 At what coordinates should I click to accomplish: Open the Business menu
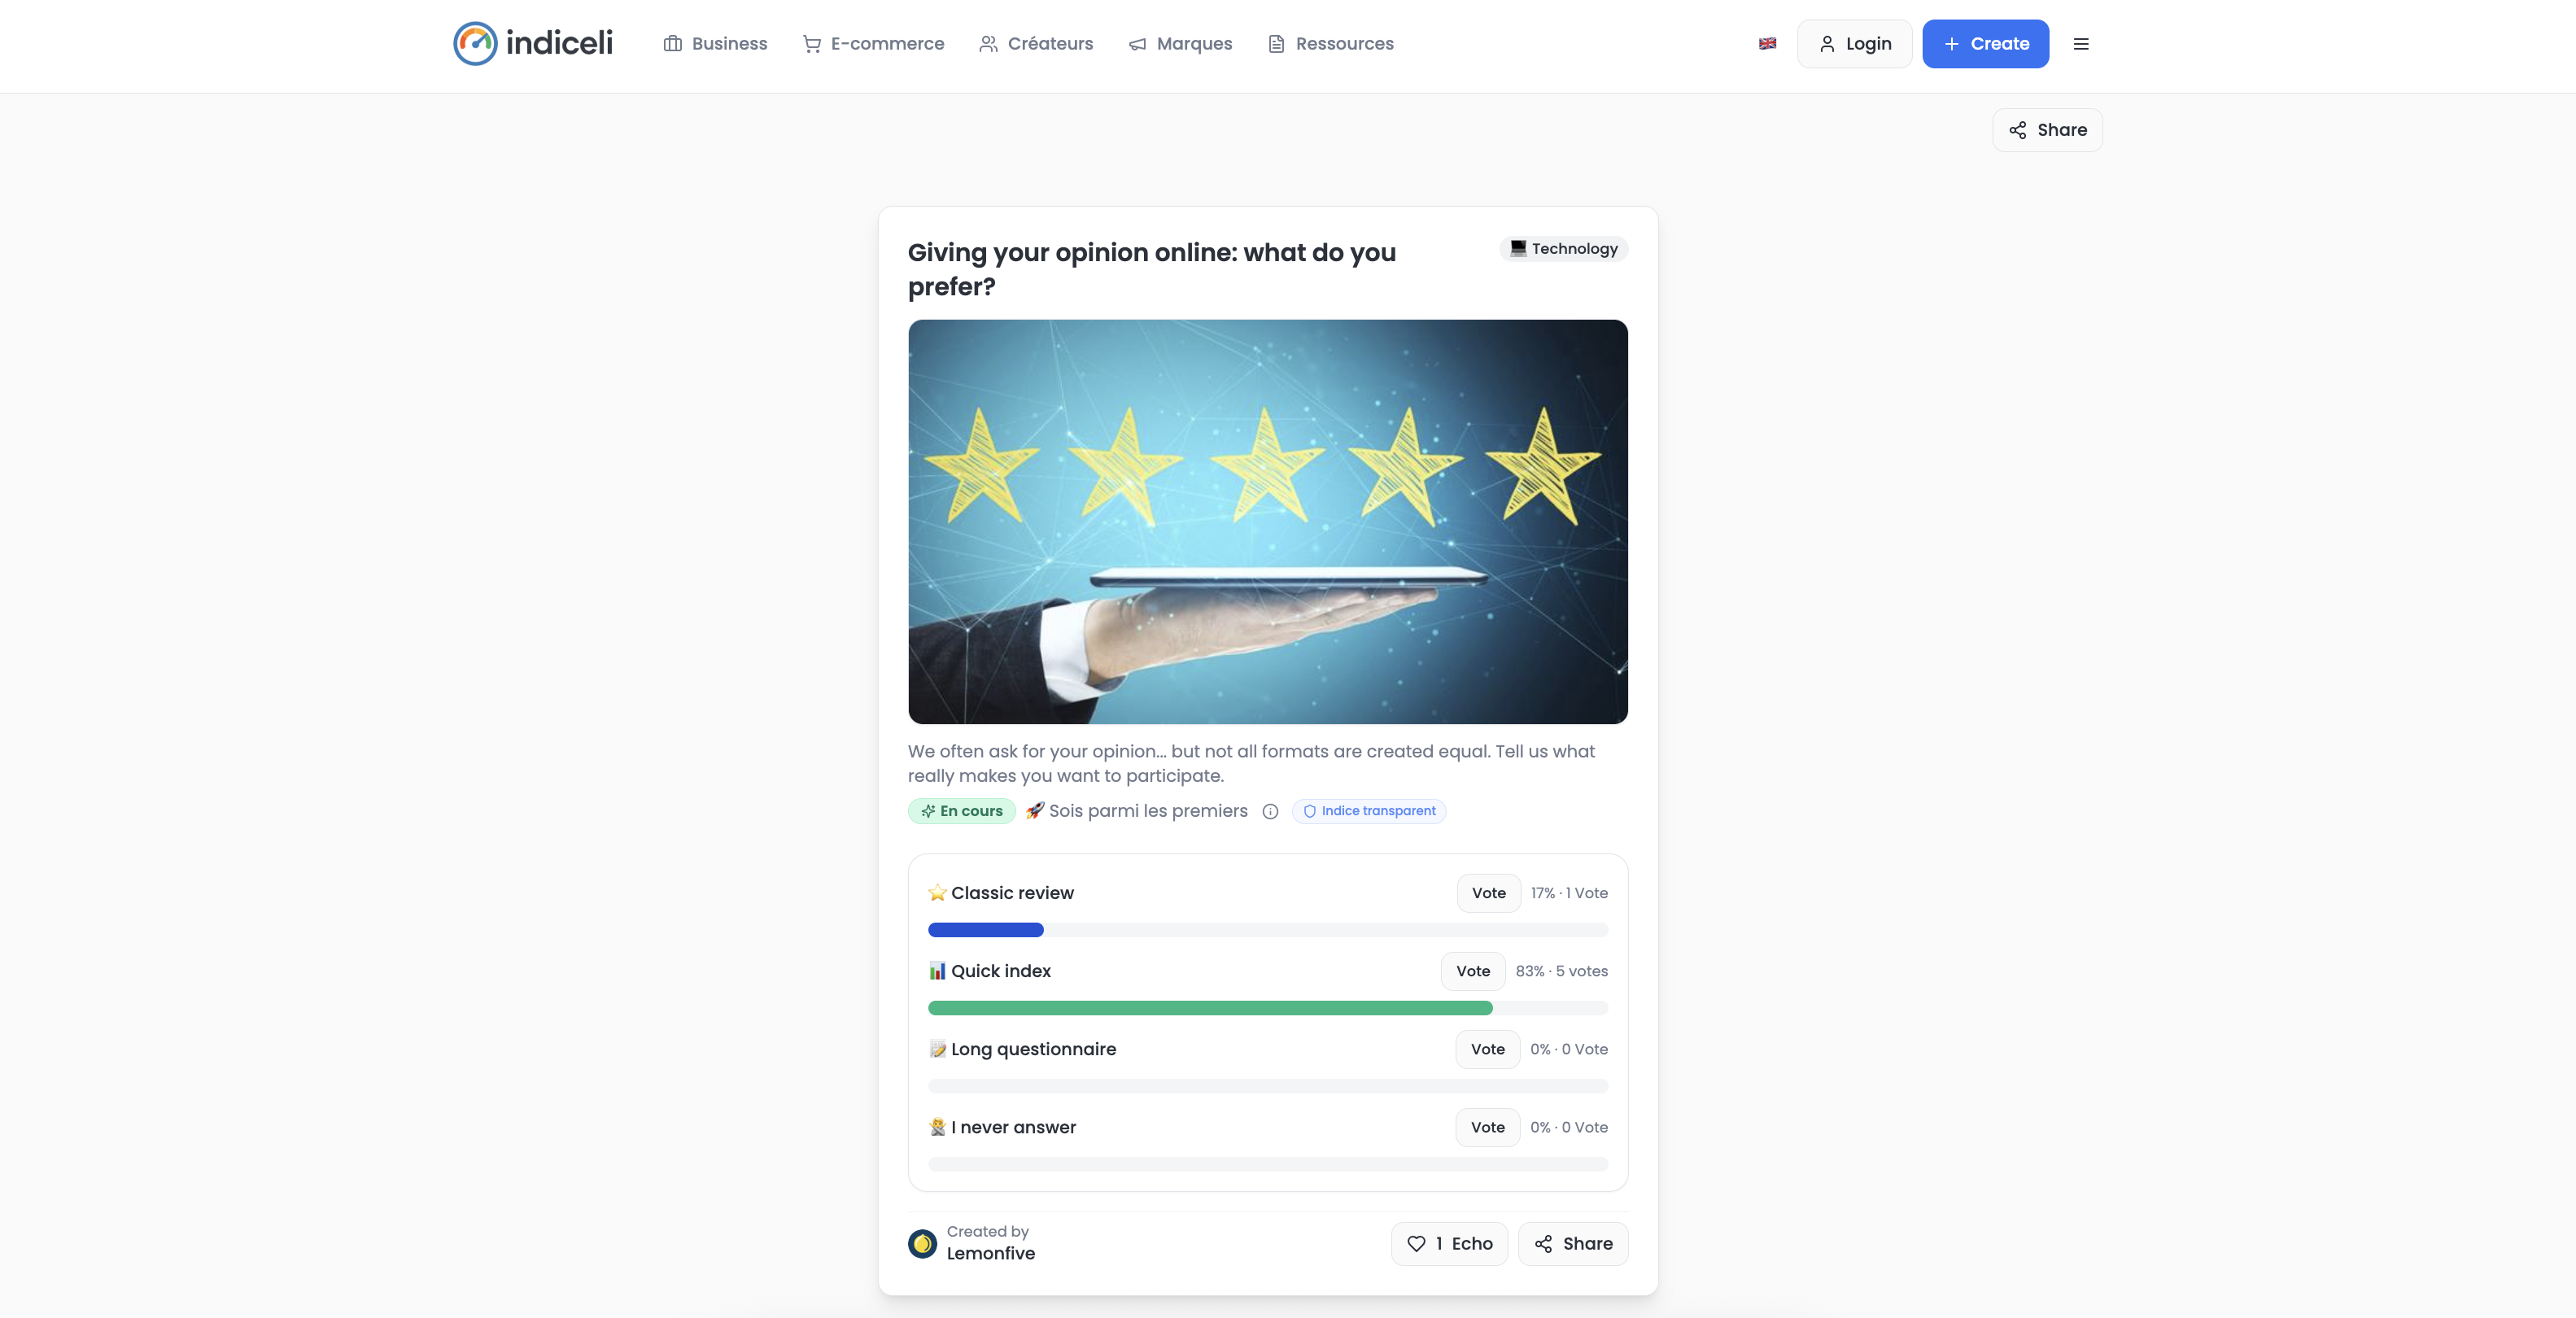pos(715,44)
